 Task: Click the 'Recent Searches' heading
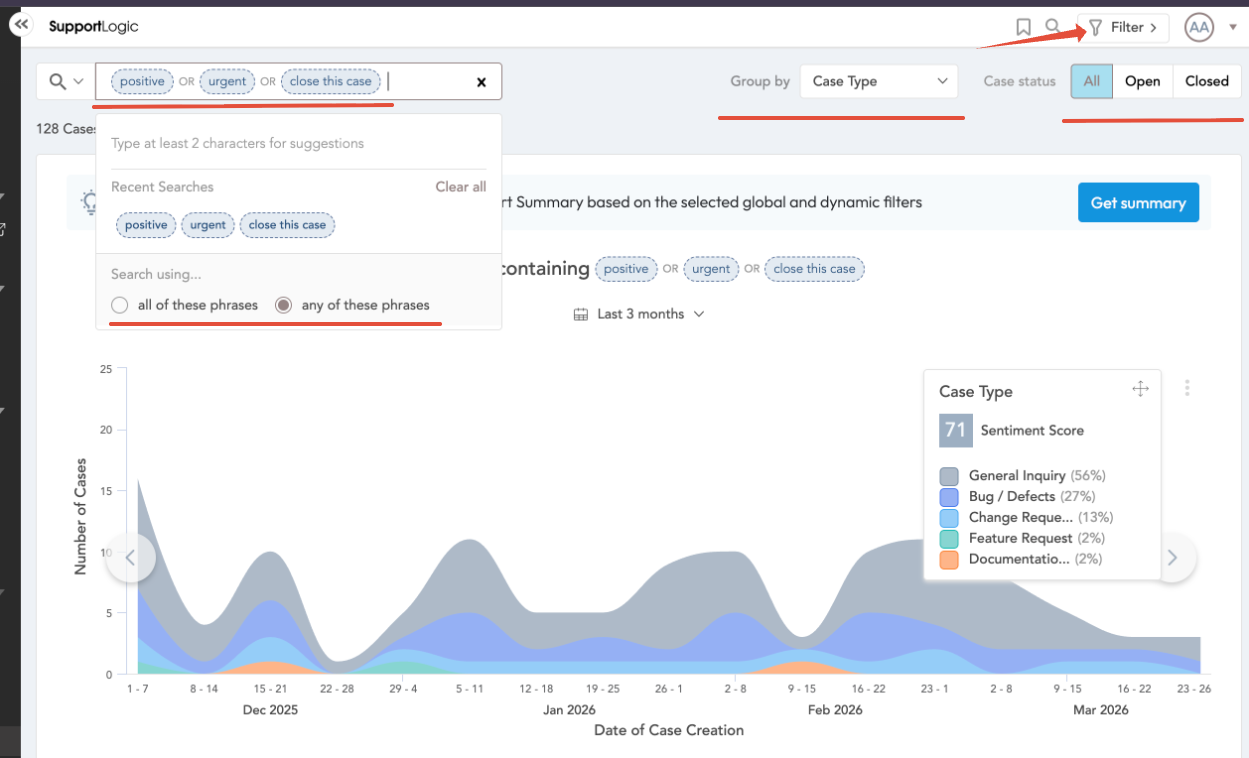(162, 187)
